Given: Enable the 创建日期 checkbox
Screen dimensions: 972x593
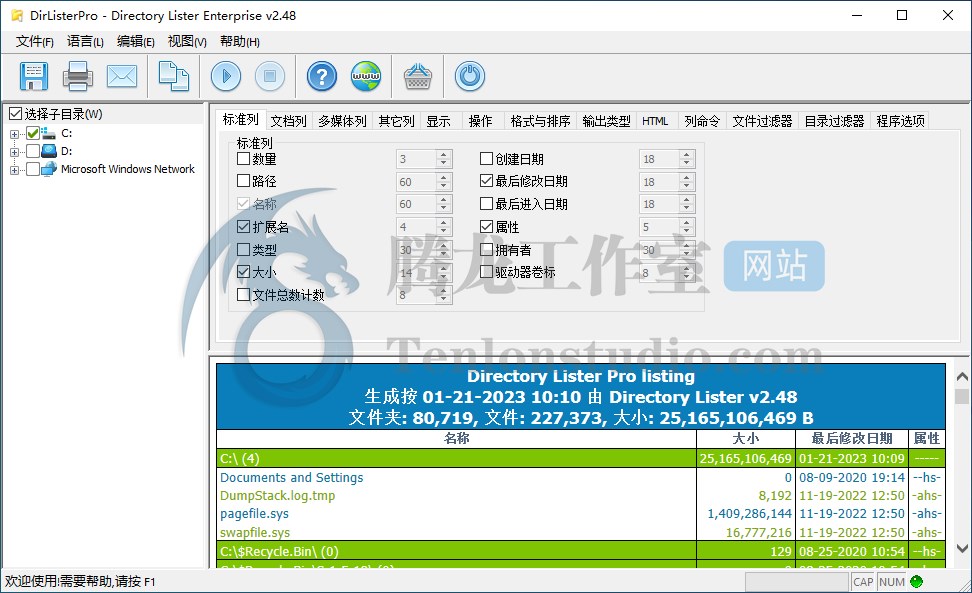Looking at the screenshot, I should click(486, 159).
